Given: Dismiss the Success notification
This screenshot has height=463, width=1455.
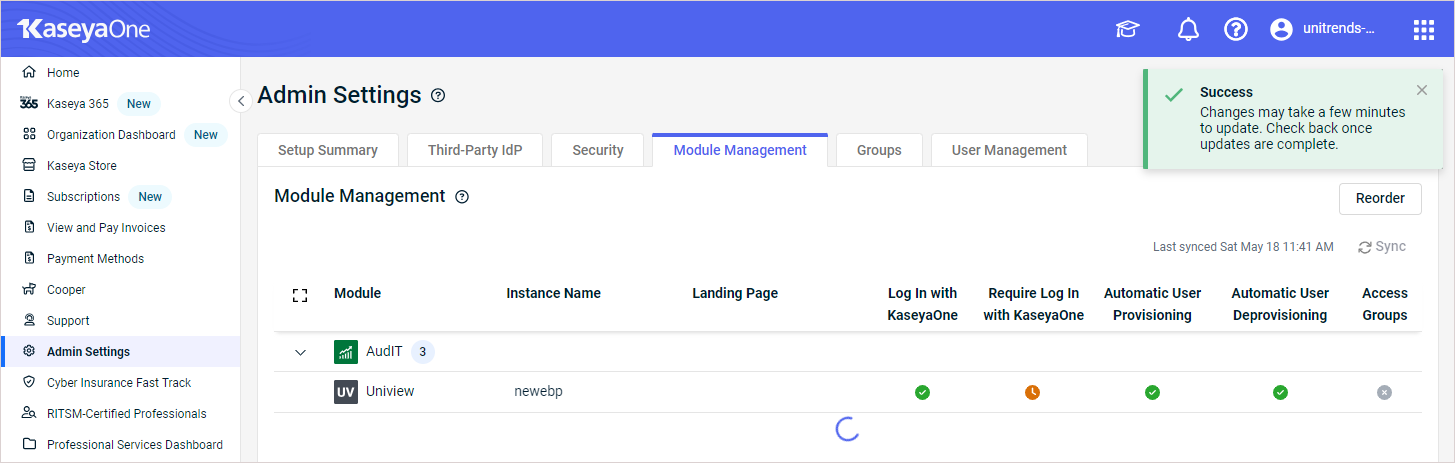Looking at the screenshot, I should point(1422,90).
